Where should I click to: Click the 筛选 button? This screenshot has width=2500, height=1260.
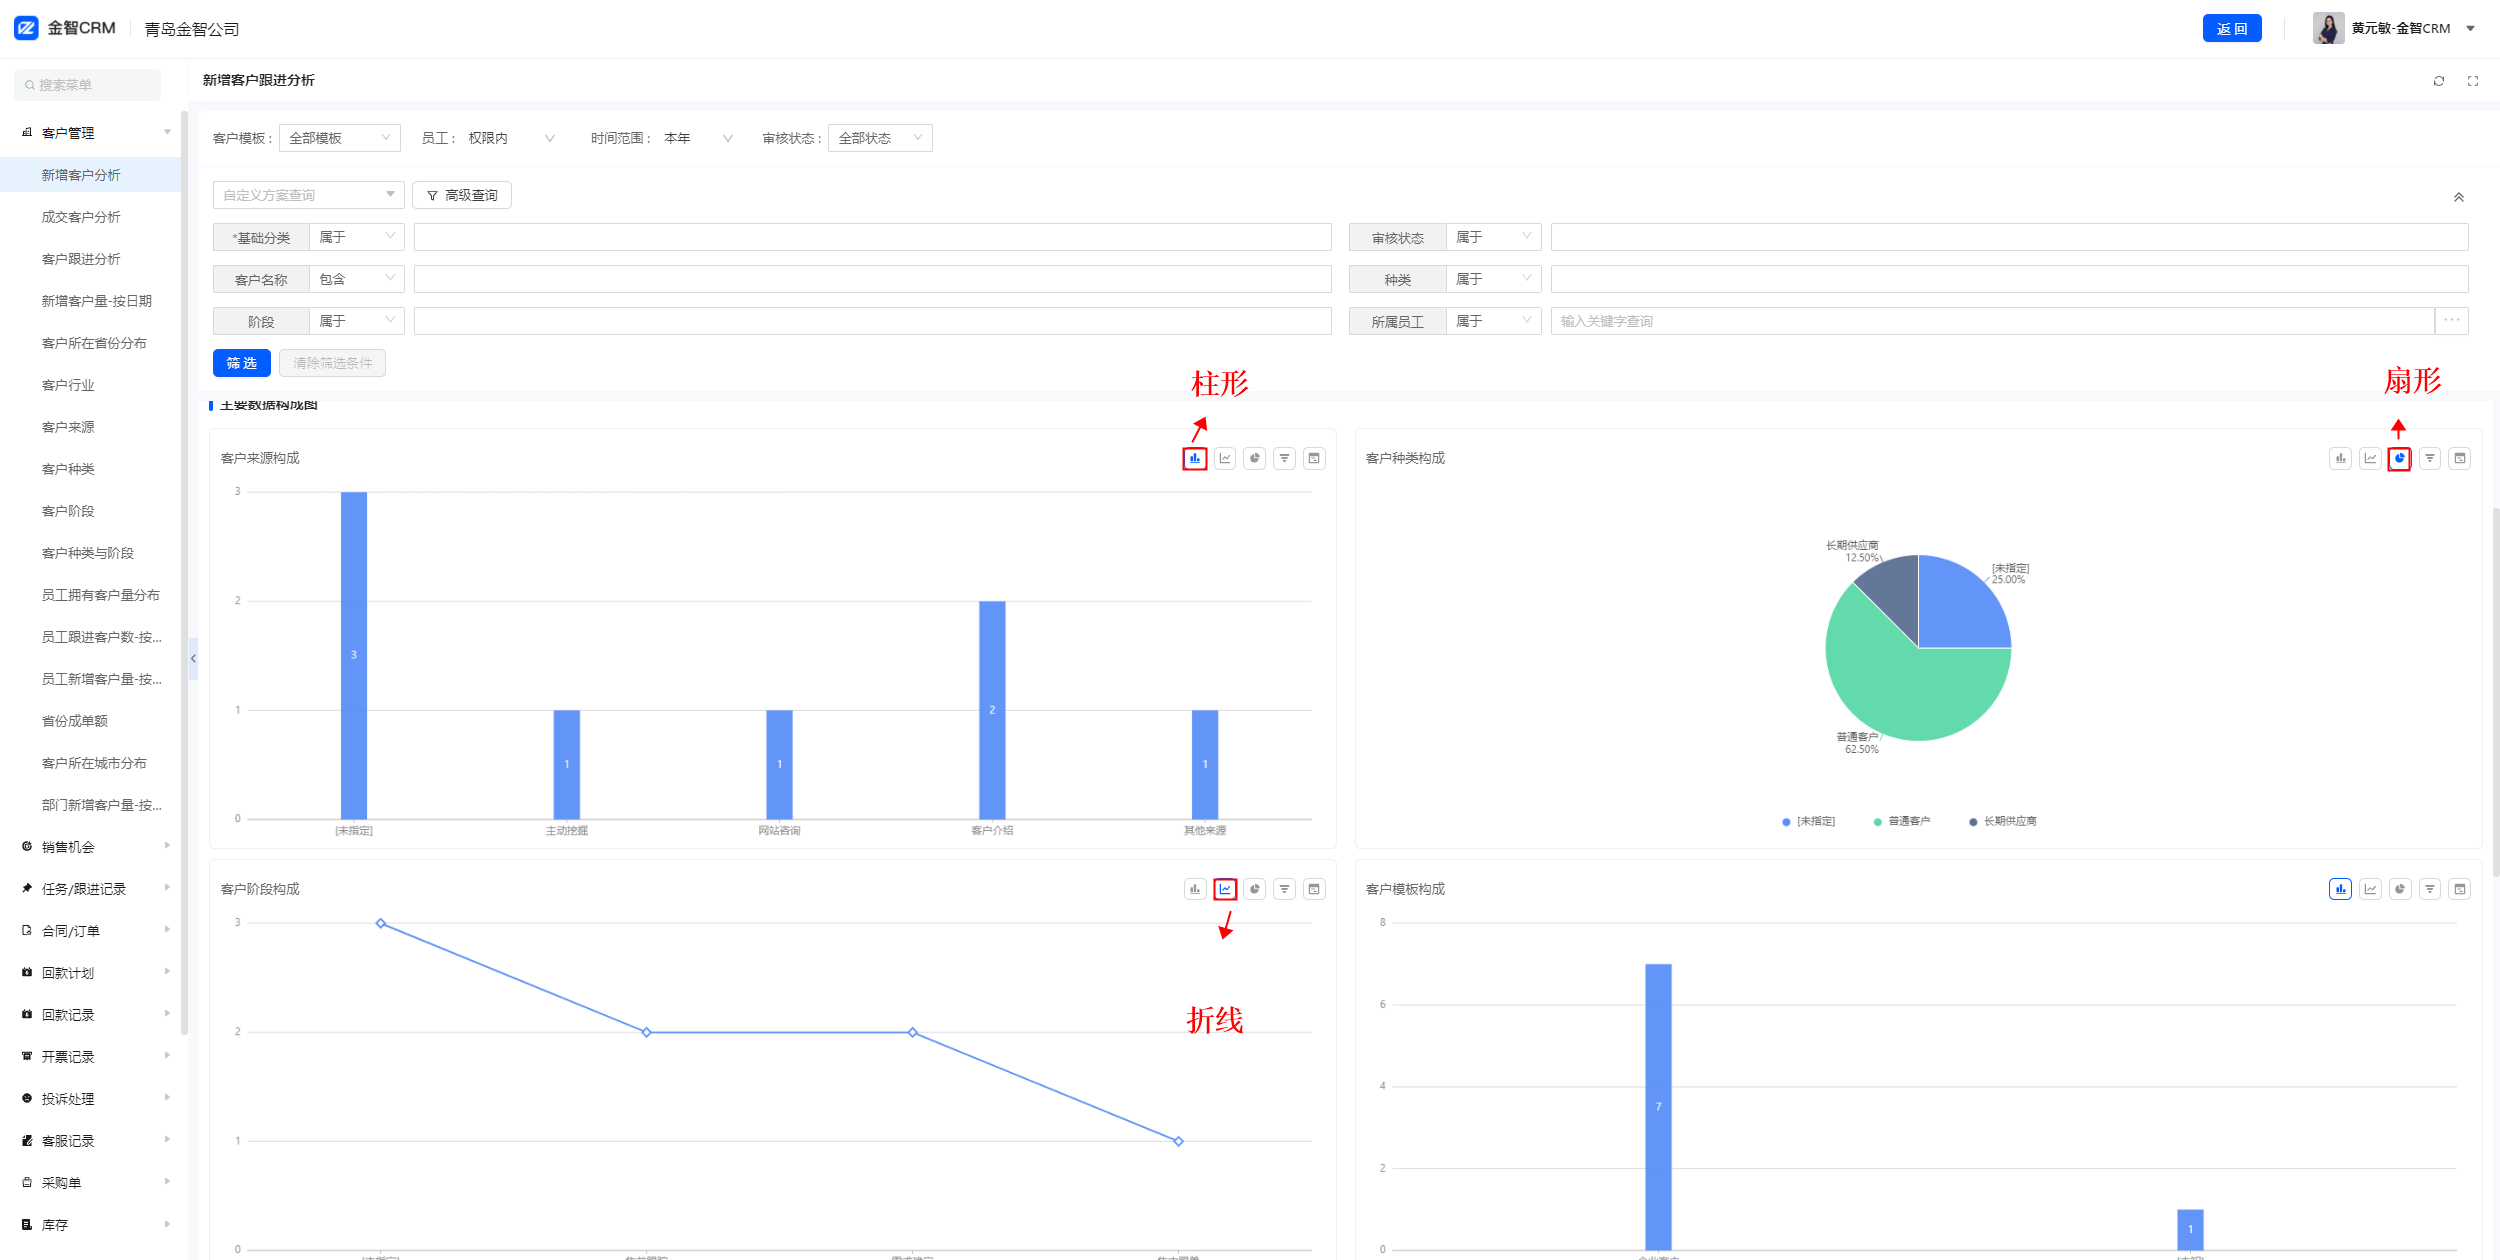(242, 363)
